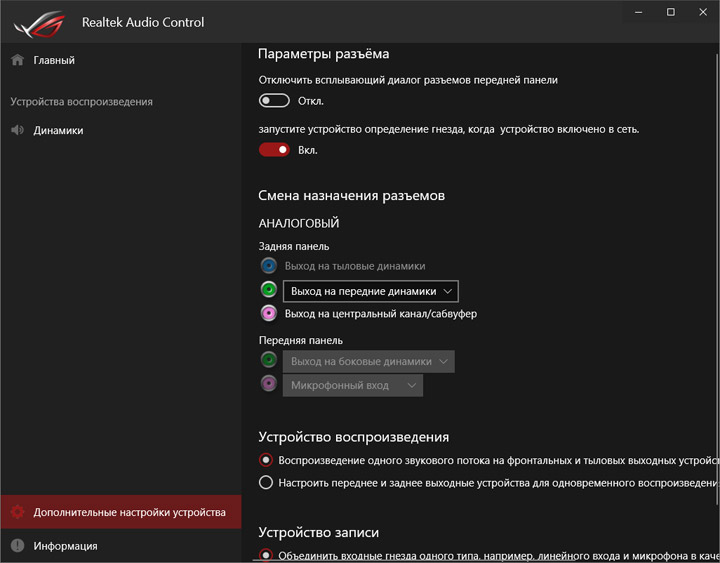Open the Выход на передние динамики dropdown
This screenshot has height=563, width=720.
coord(371,291)
